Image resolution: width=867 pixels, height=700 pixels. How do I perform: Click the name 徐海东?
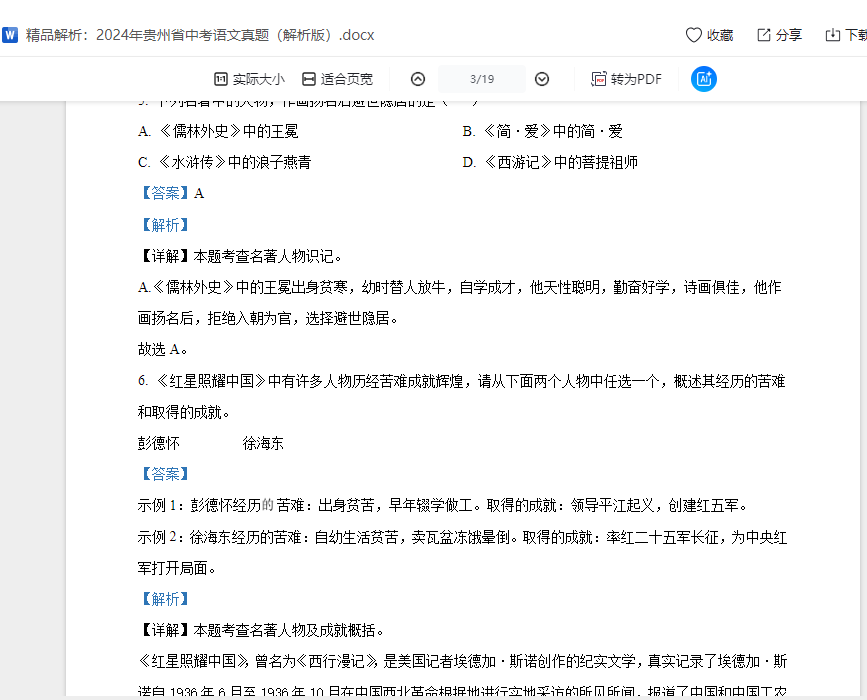pyautogui.click(x=263, y=443)
